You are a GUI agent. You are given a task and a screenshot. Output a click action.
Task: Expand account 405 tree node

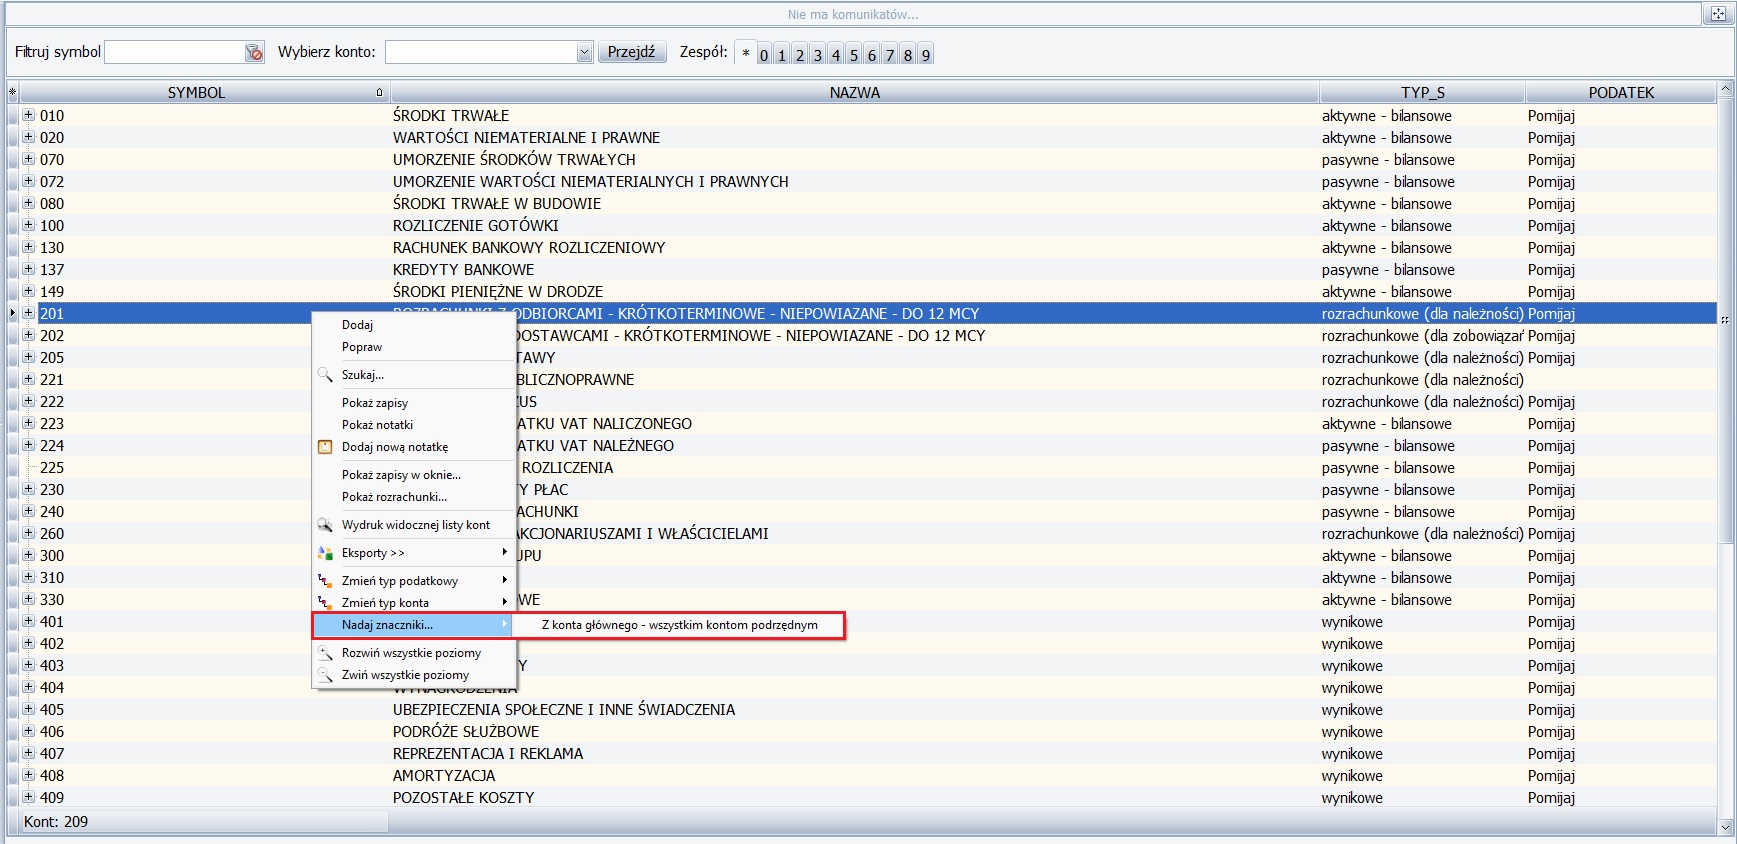pyautogui.click(x=28, y=709)
